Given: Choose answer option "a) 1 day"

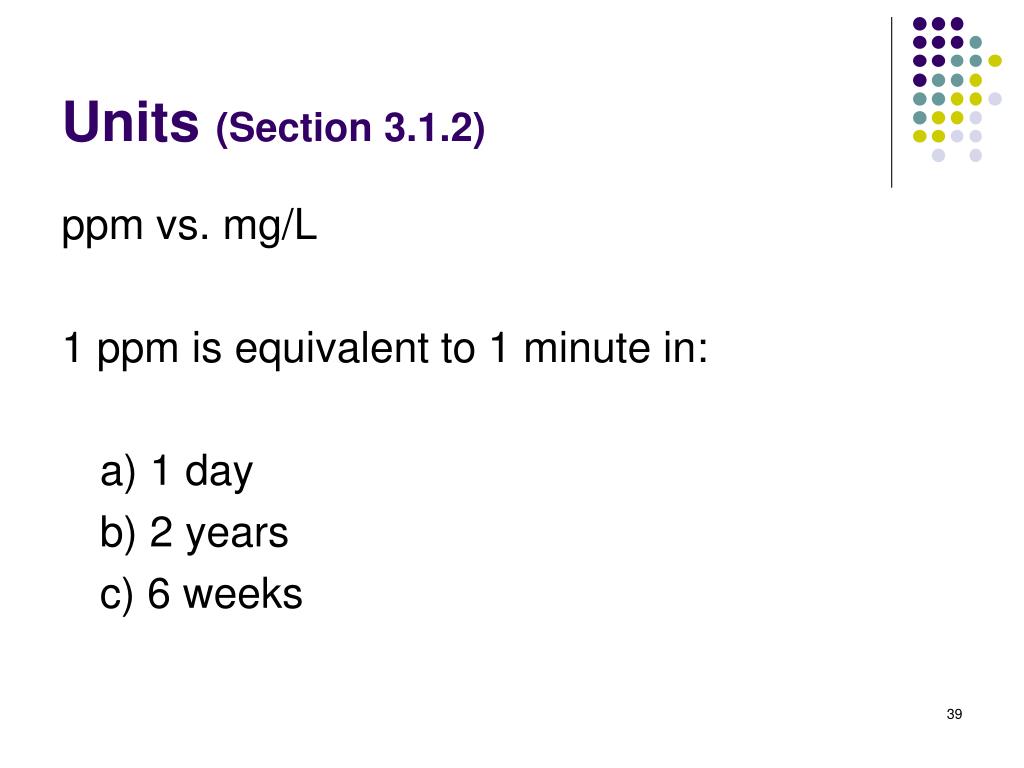Looking at the screenshot, I should (x=177, y=471).
